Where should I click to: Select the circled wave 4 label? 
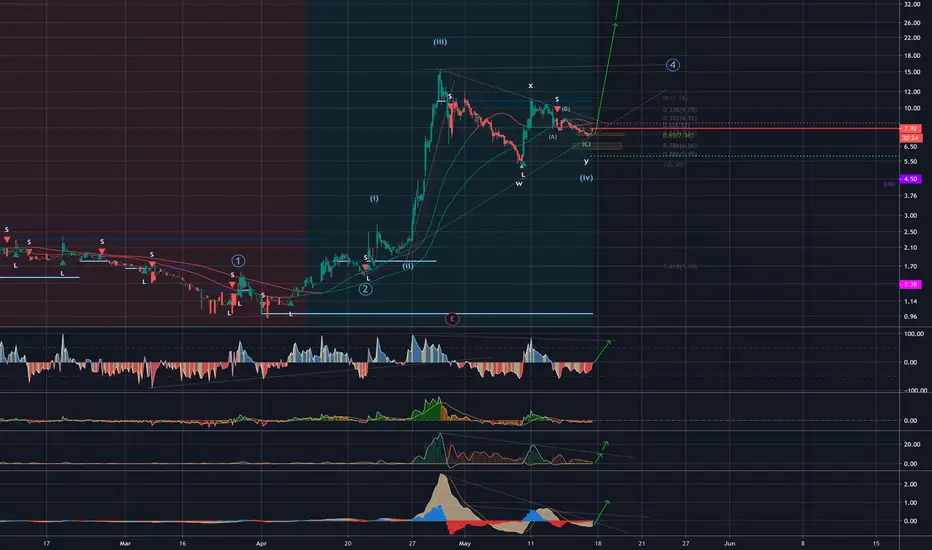click(x=672, y=65)
